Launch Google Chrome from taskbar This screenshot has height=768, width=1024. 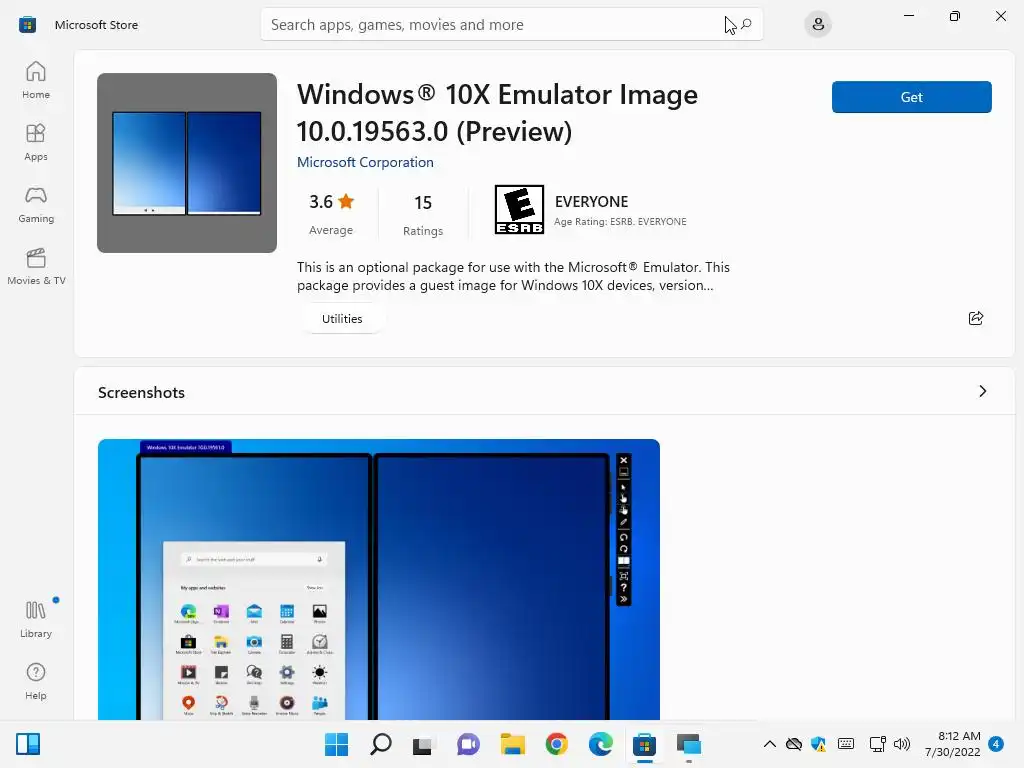(x=556, y=744)
